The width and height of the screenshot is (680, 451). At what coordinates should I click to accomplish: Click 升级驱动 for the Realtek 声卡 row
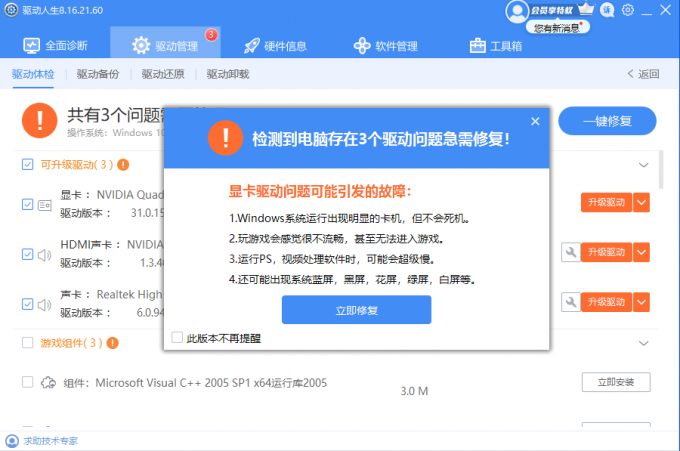coord(606,302)
